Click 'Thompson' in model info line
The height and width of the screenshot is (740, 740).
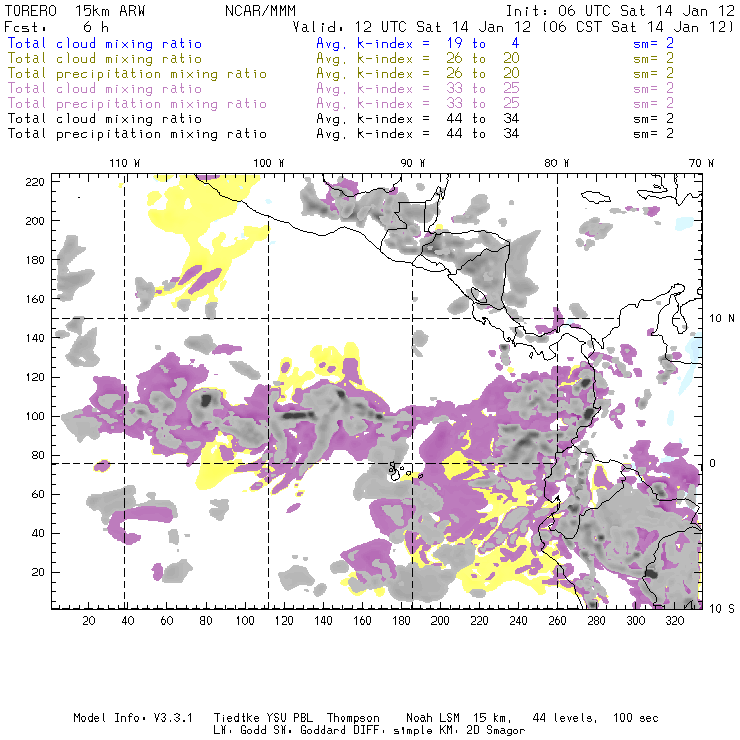tap(353, 718)
